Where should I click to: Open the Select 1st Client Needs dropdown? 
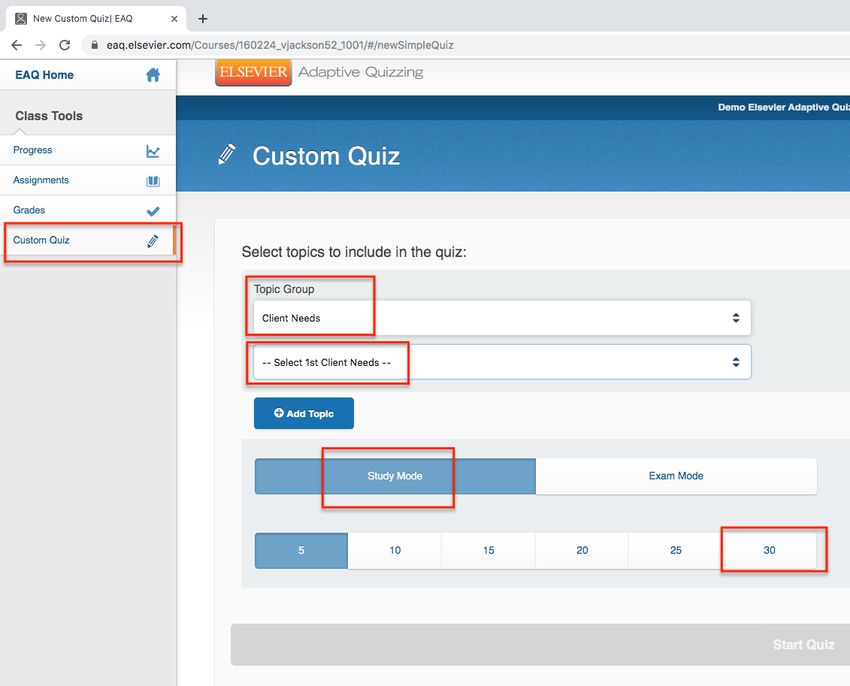point(502,362)
